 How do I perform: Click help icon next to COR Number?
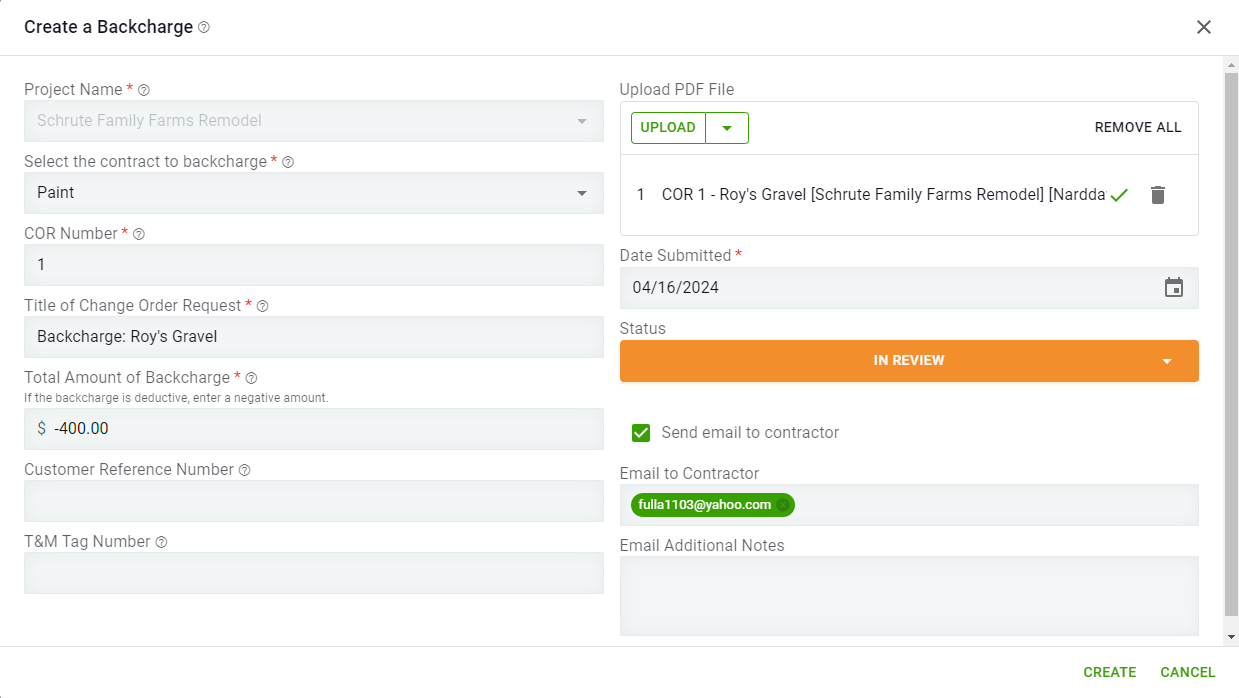(x=139, y=234)
